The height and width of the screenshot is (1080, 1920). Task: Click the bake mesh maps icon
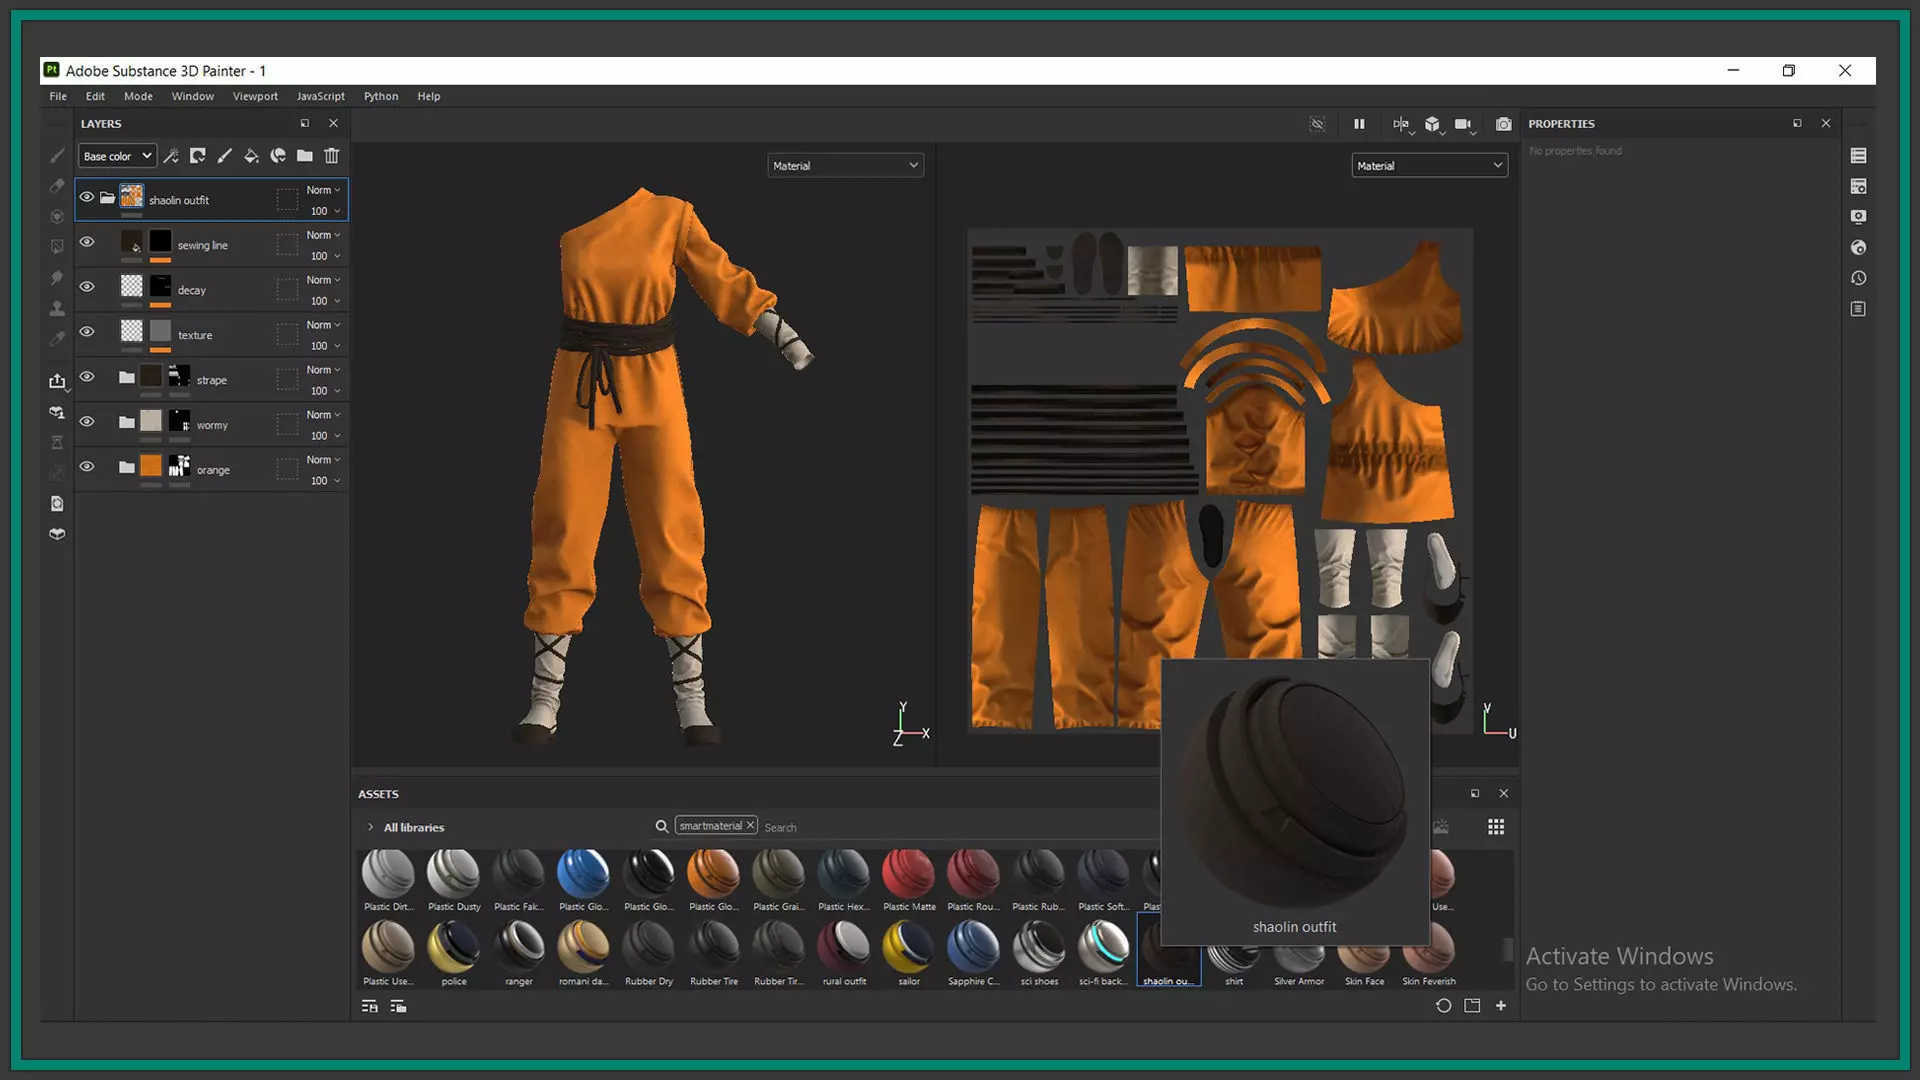click(57, 412)
